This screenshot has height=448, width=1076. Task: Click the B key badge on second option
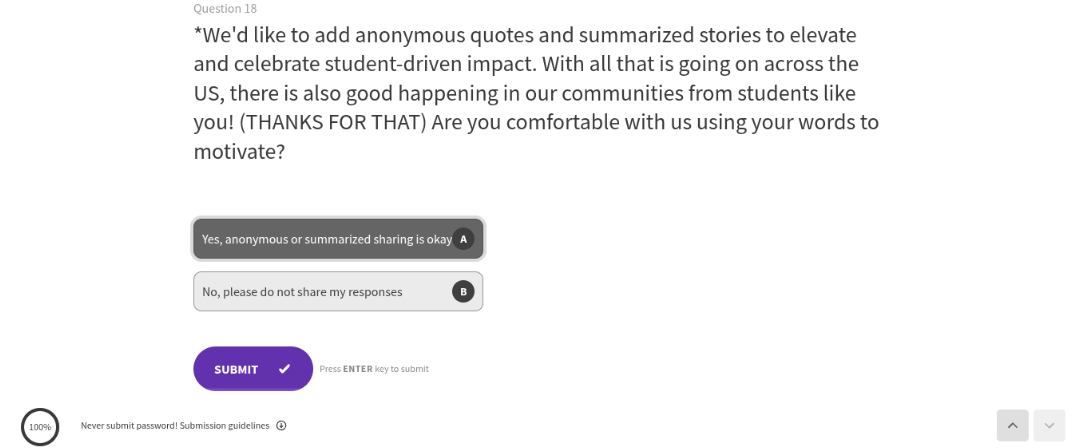coord(462,292)
